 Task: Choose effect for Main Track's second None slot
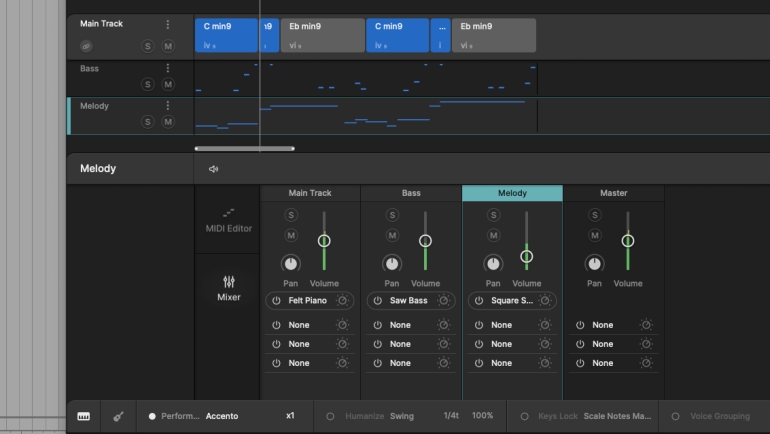click(299, 344)
